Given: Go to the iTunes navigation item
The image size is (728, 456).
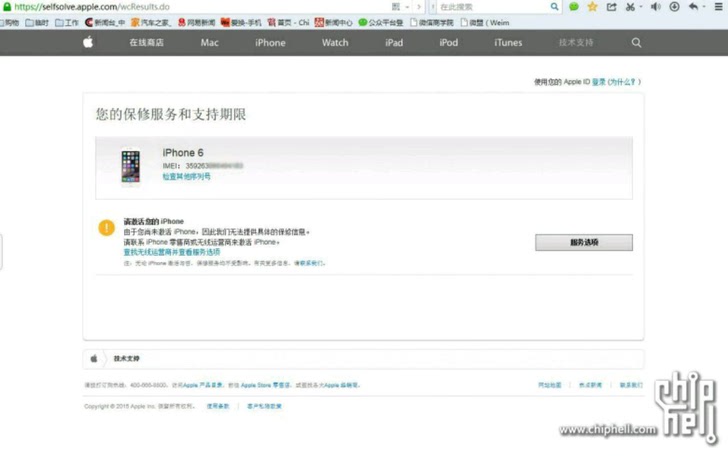Looking at the screenshot, I should [x=507, y=43].
